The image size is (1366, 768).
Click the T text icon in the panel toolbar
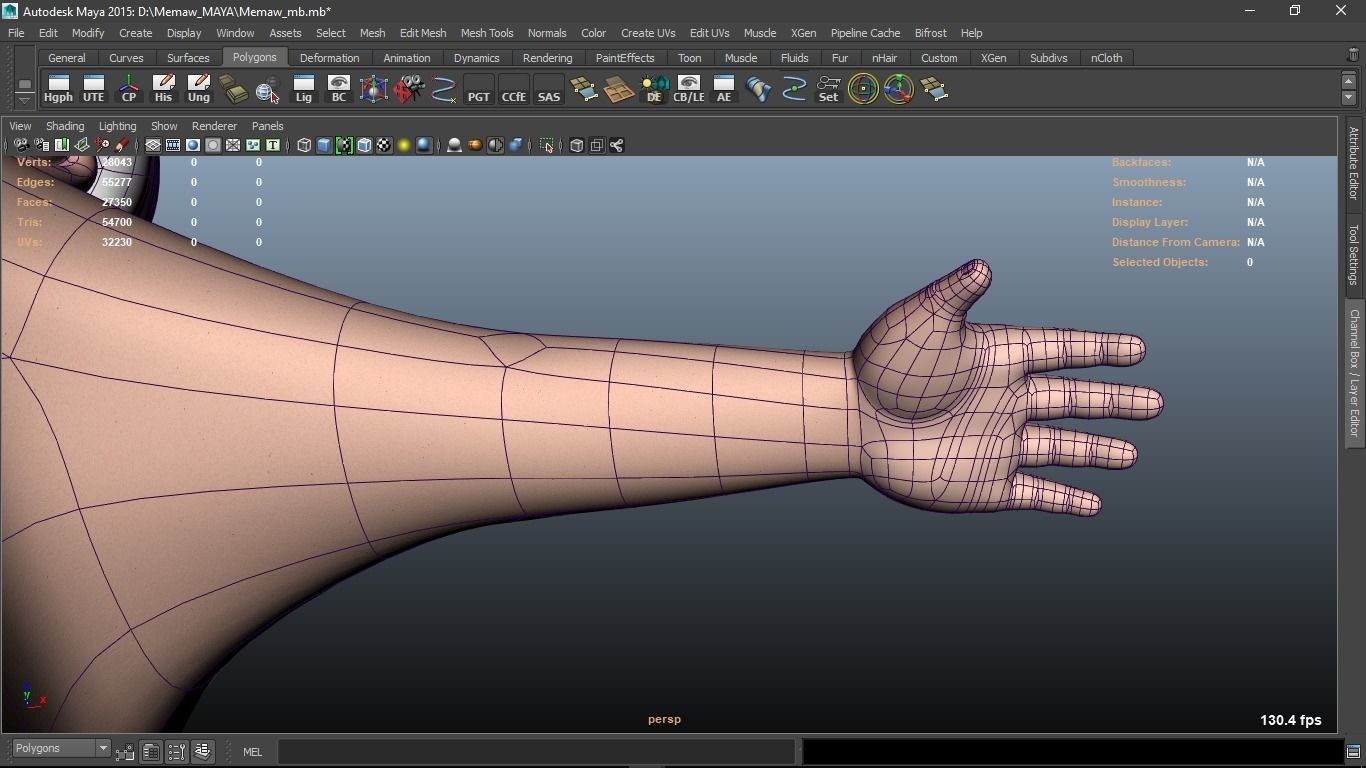pyautogui.click(x=272, y=145)
